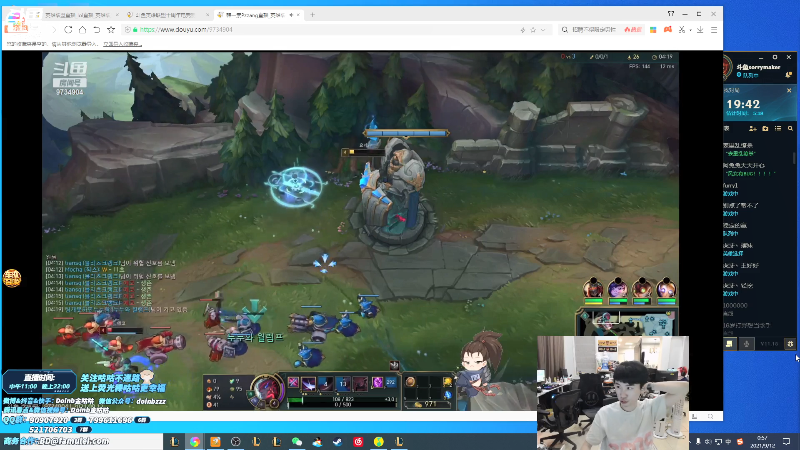Click the new folder icon in friends panel
This screenshot has width=800, height=450.
pyautogui.click(x=765, y=129)
